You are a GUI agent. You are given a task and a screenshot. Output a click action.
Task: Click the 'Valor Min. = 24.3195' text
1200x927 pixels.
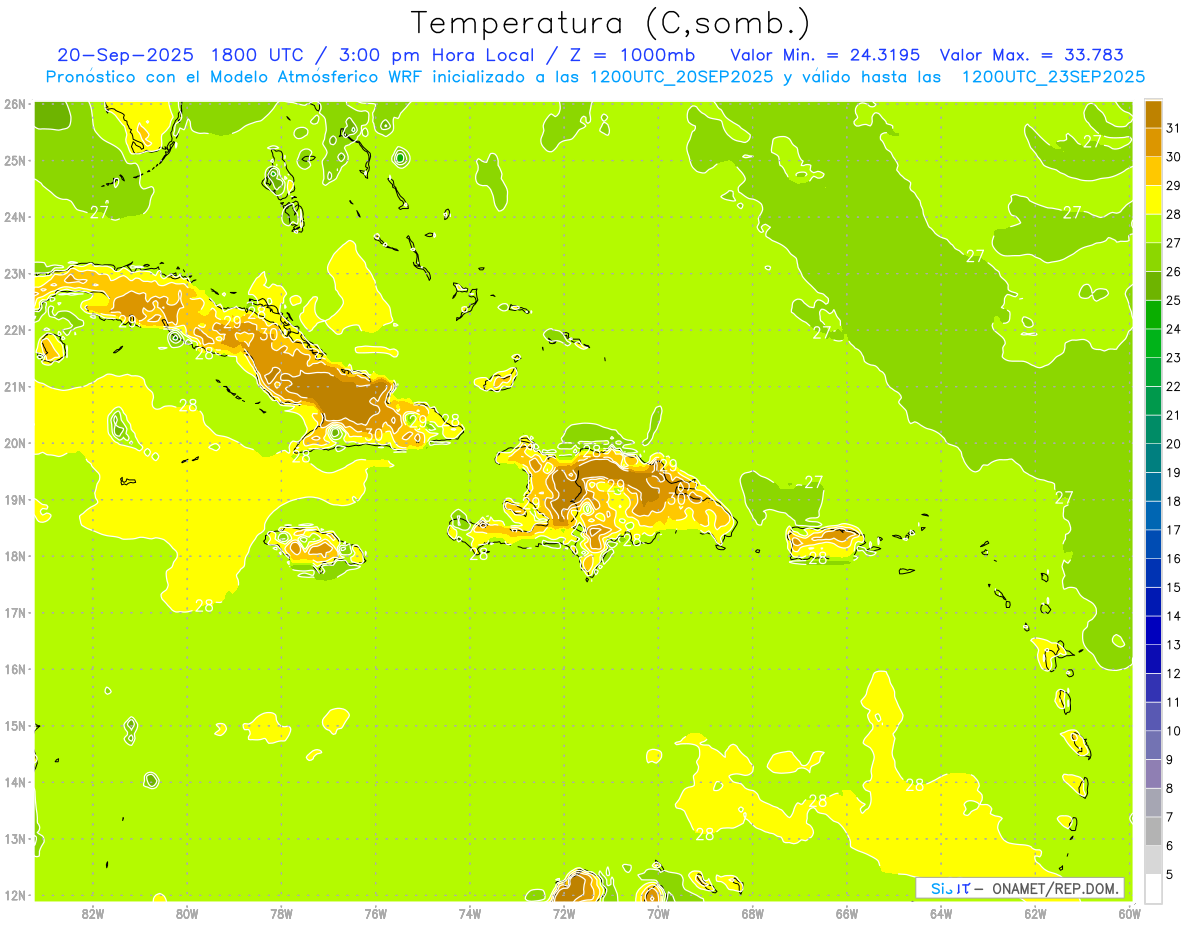824,55
